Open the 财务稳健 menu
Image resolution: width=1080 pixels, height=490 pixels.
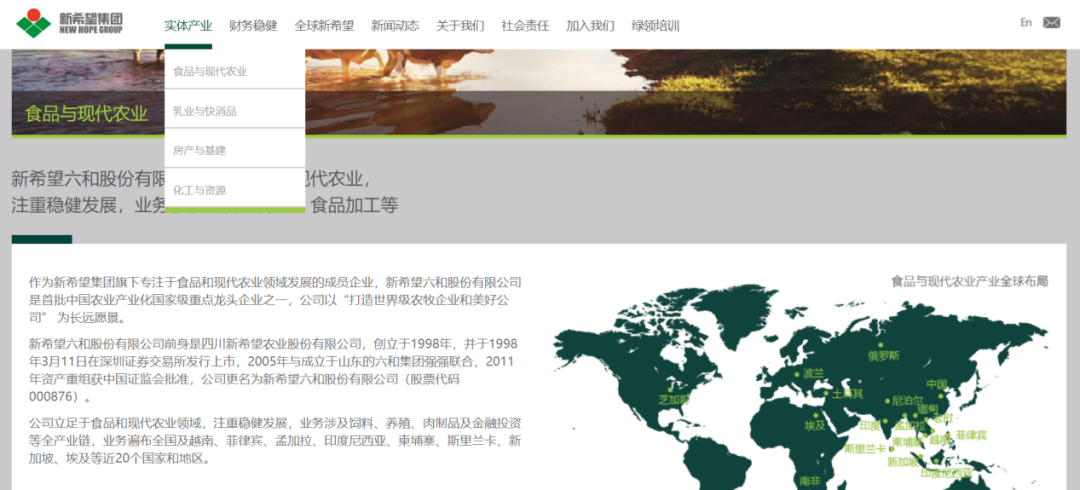click(x=253, y=26)
